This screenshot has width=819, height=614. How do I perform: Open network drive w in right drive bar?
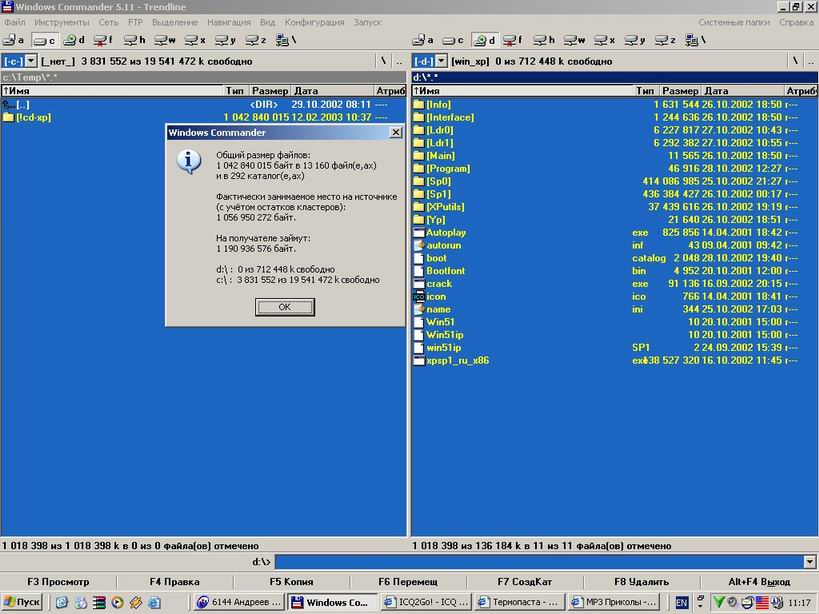(x=575, y=40)
